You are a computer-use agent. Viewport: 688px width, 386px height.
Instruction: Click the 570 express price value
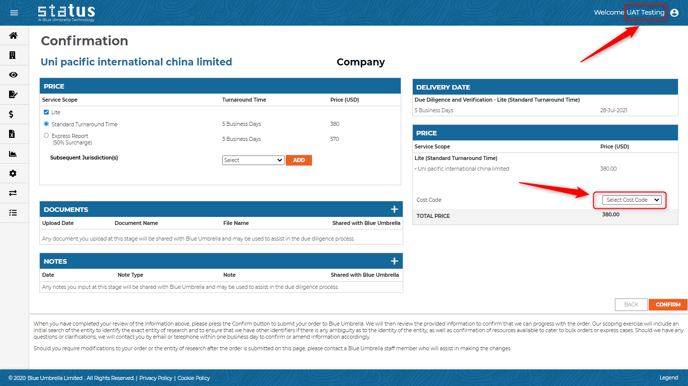334,139
